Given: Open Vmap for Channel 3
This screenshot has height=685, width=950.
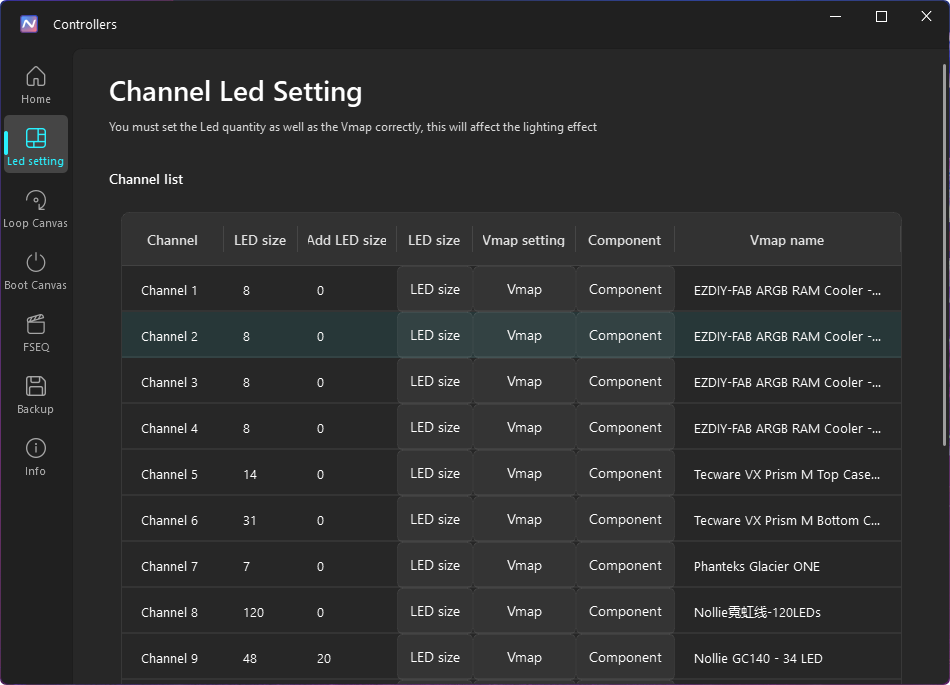Looking at the screenshot, I should pyautogui.click(x=524, y=382).
